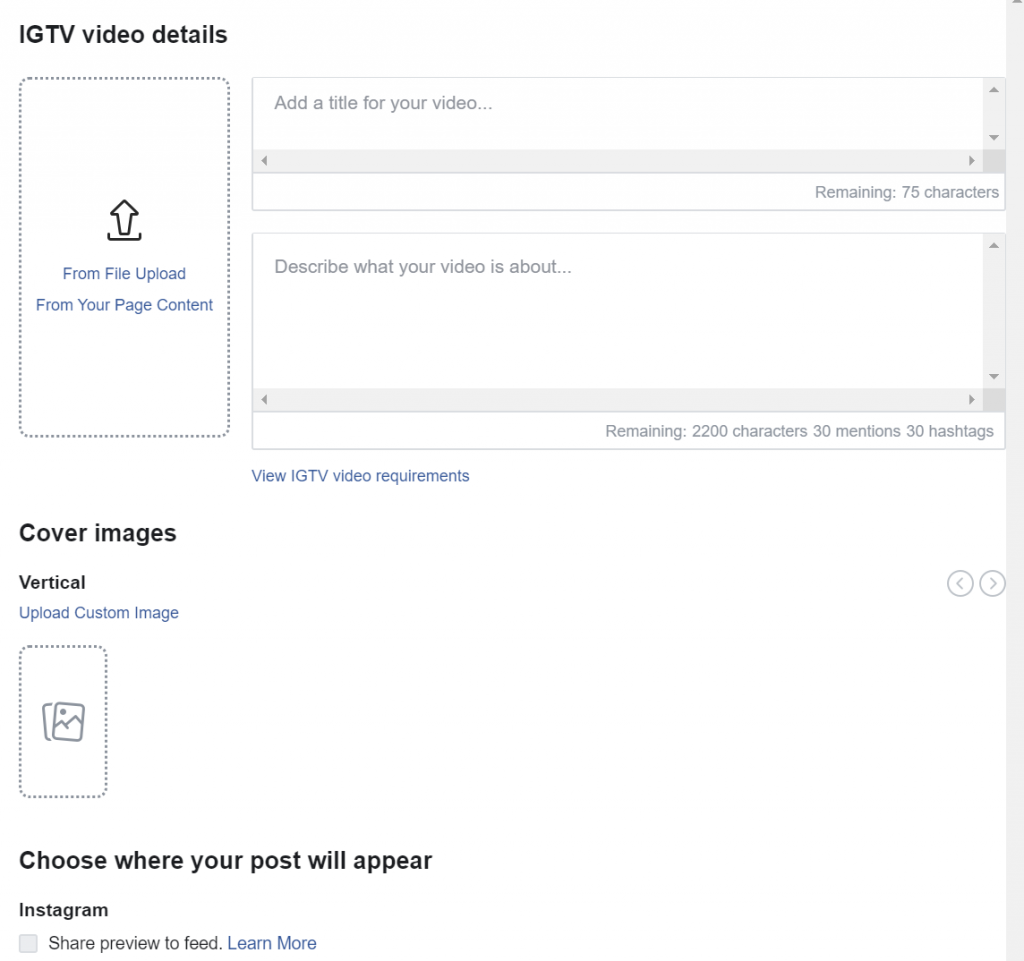Click the Choose where your post will appear heading
1024x961 pixels.
[x=225, y=860]
